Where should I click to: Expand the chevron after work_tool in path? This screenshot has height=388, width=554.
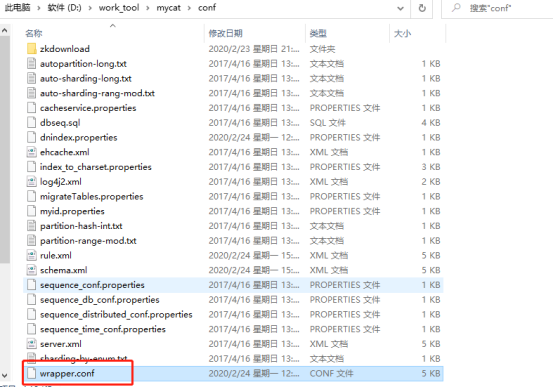click(x=148, y=8)
